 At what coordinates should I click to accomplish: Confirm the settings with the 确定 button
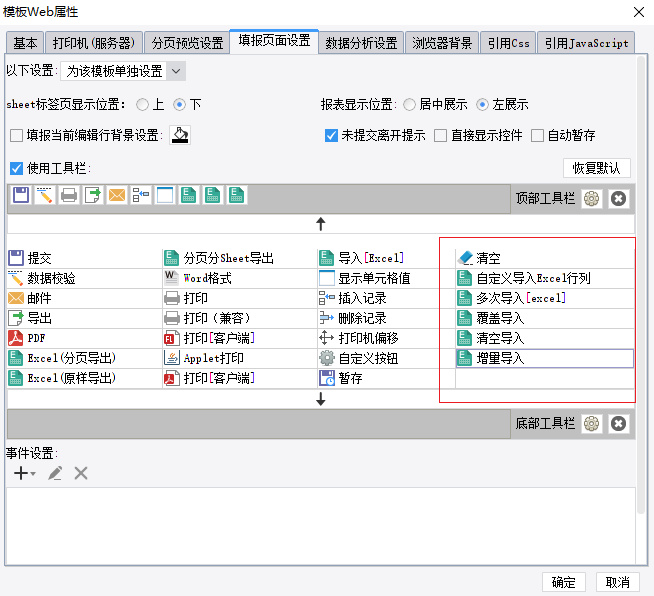pyautogui.click(x=563, y=582)
